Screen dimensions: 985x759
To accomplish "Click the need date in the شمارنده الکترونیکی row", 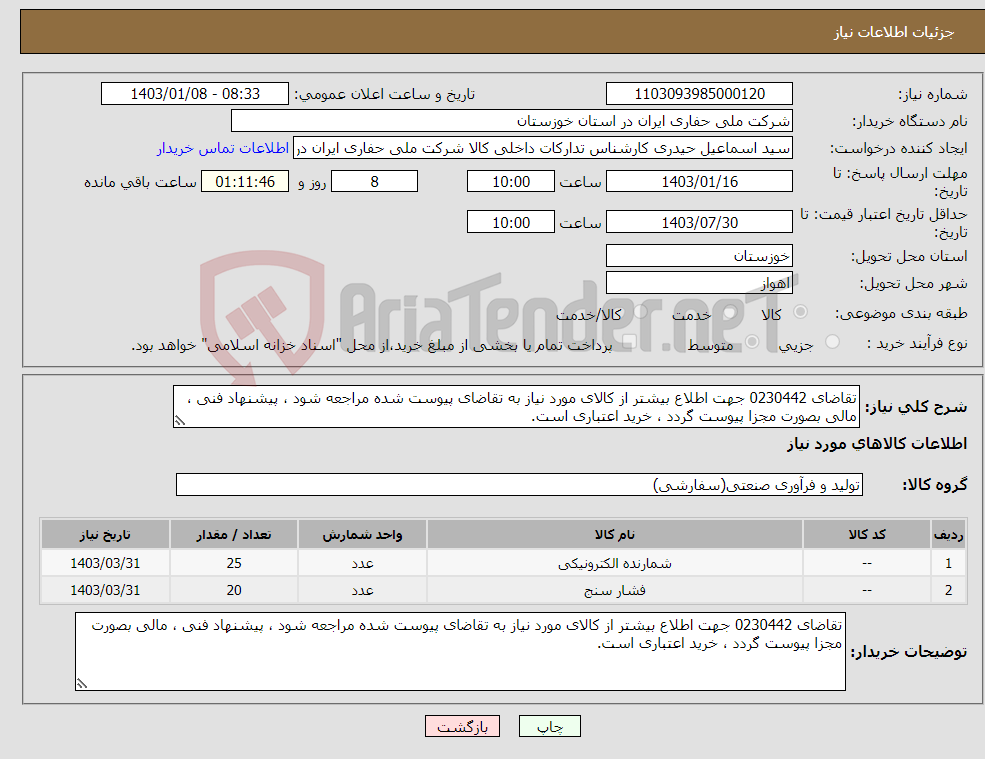I will tap(105, 563).
